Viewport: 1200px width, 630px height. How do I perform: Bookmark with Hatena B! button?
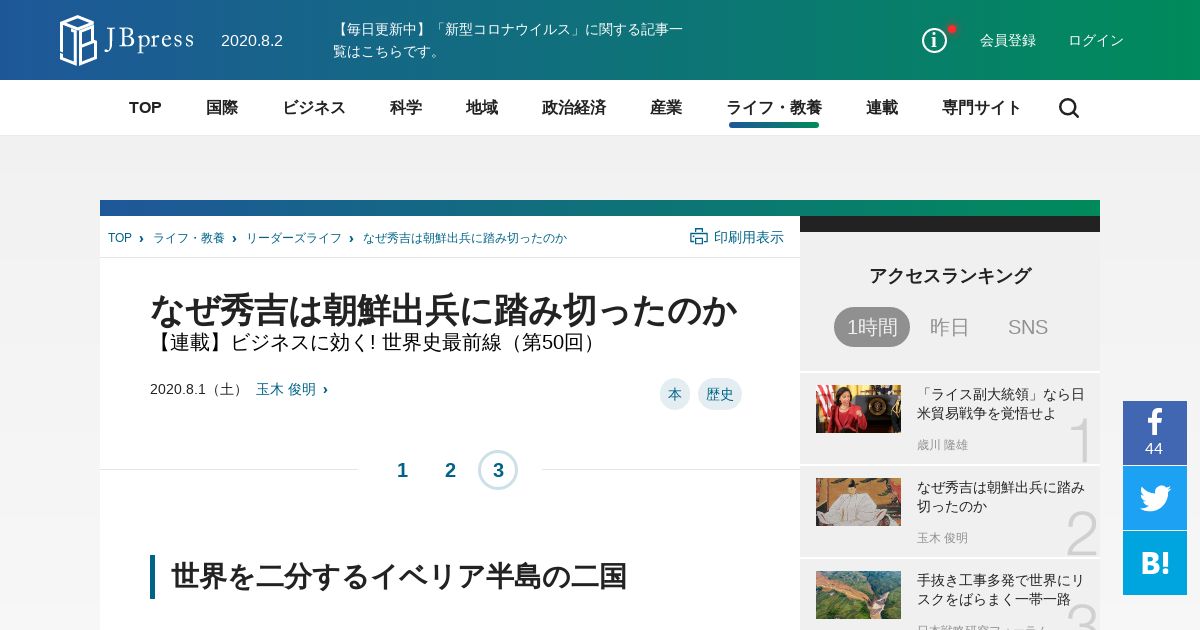pyautogui.click(x=1155, y=563)
